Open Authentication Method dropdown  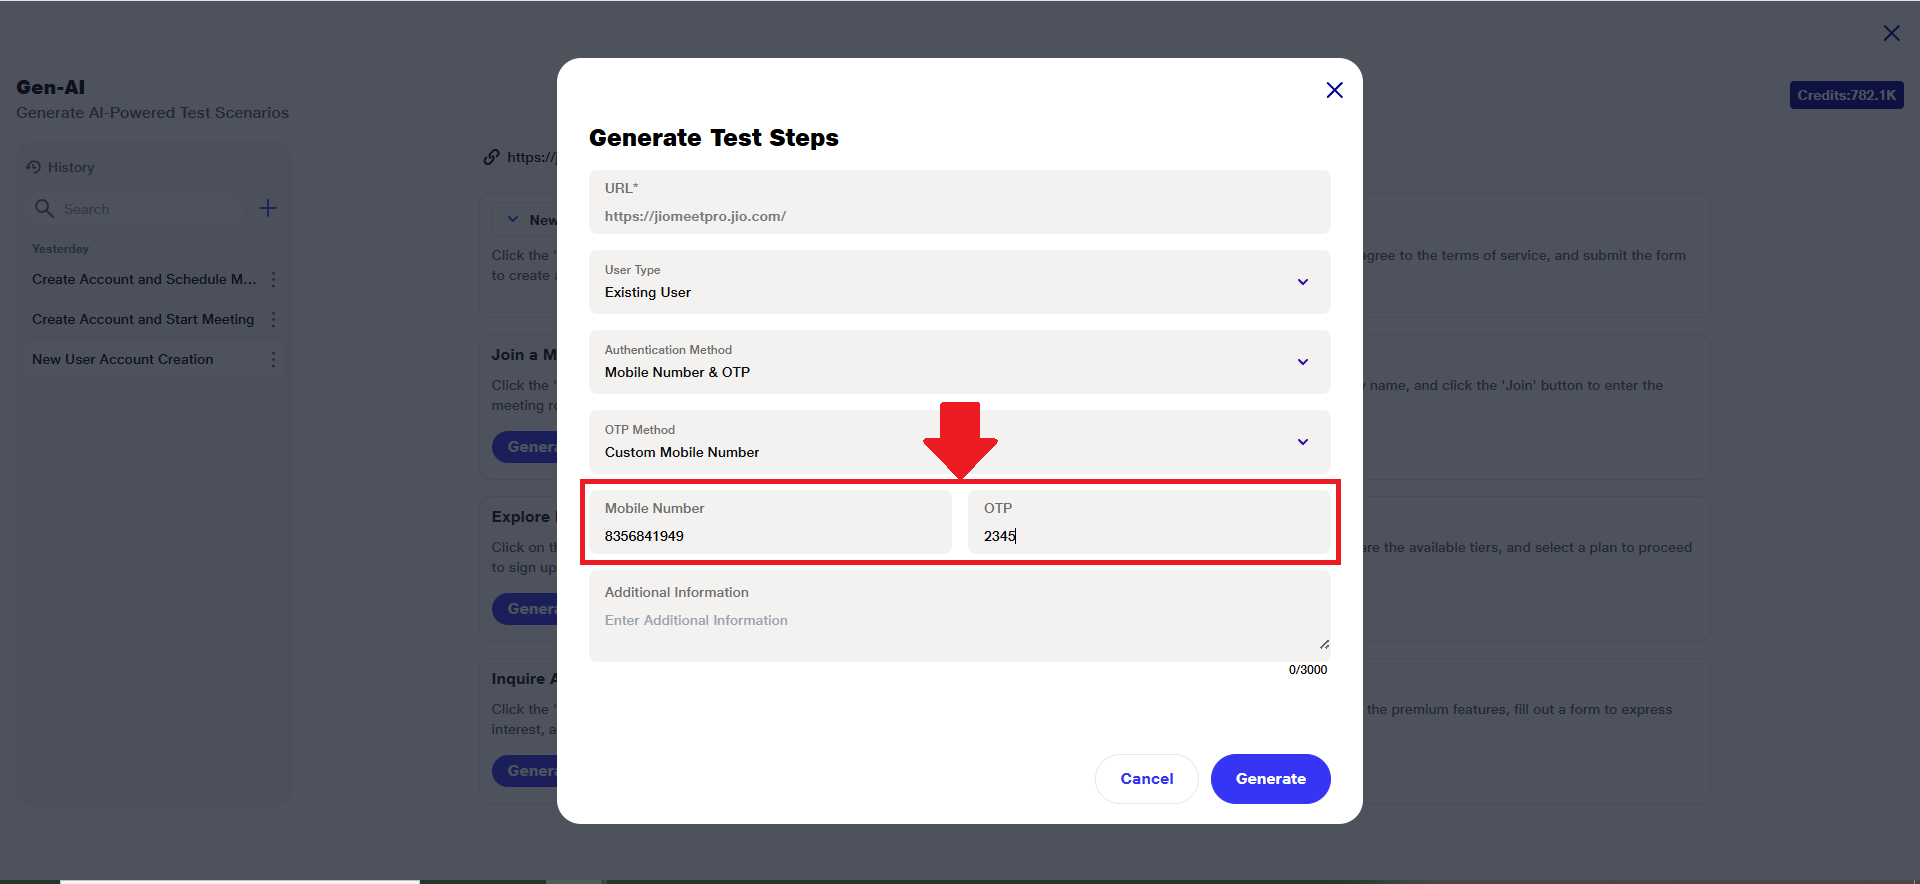(1302, 362)
